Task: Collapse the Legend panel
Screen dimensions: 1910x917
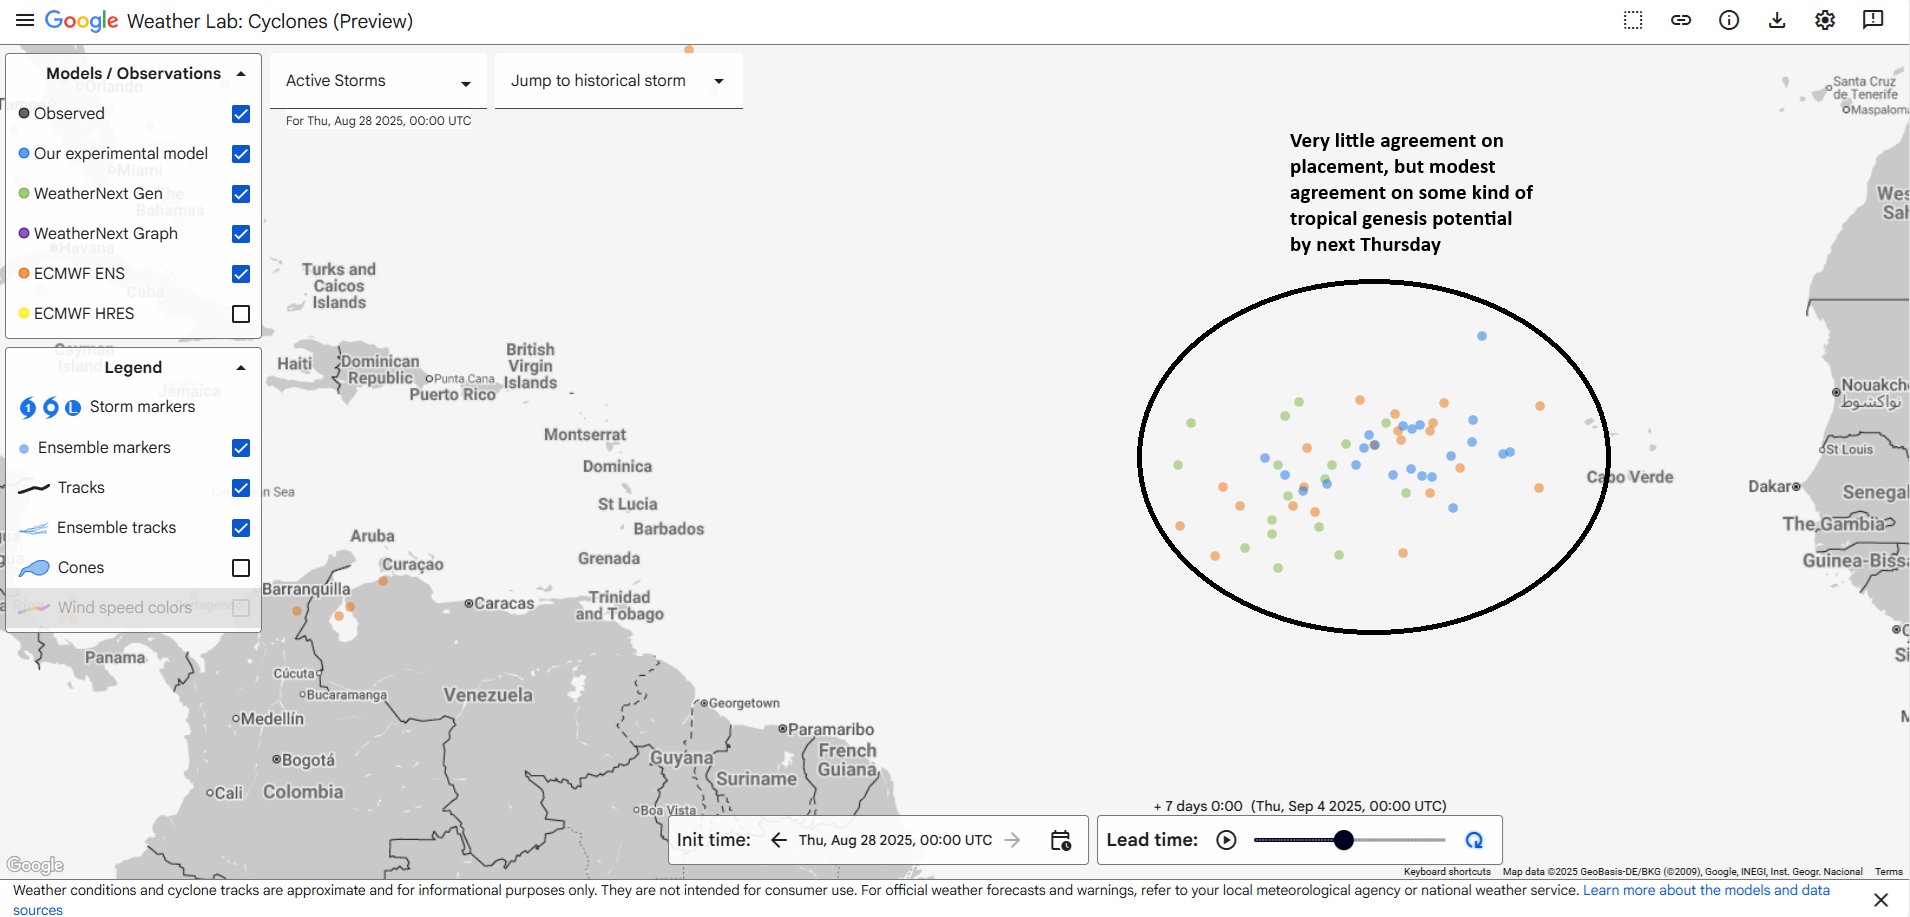Action: [x=241, y=368]
